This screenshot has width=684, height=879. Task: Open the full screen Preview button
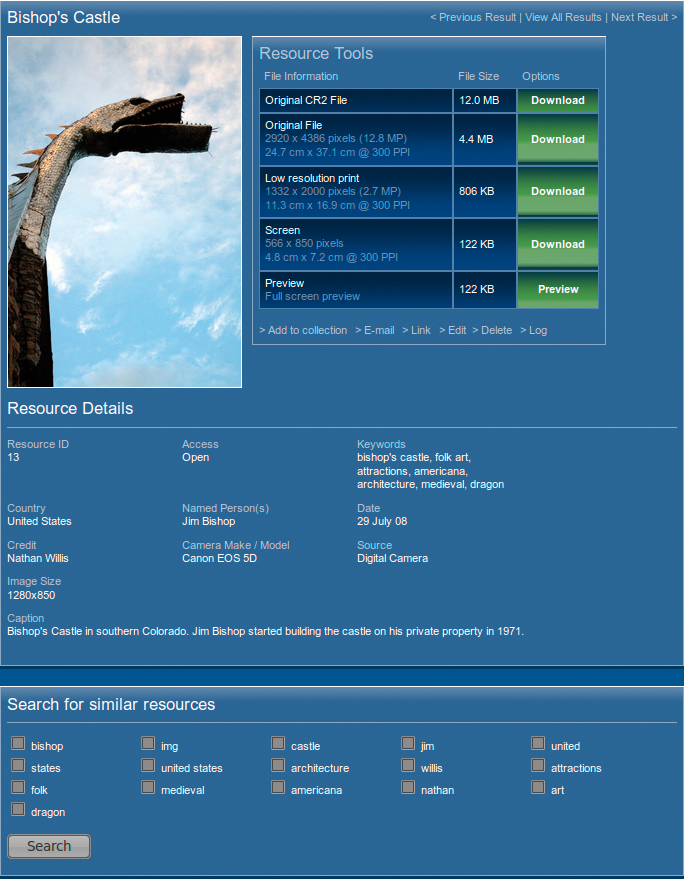[557, 289]
